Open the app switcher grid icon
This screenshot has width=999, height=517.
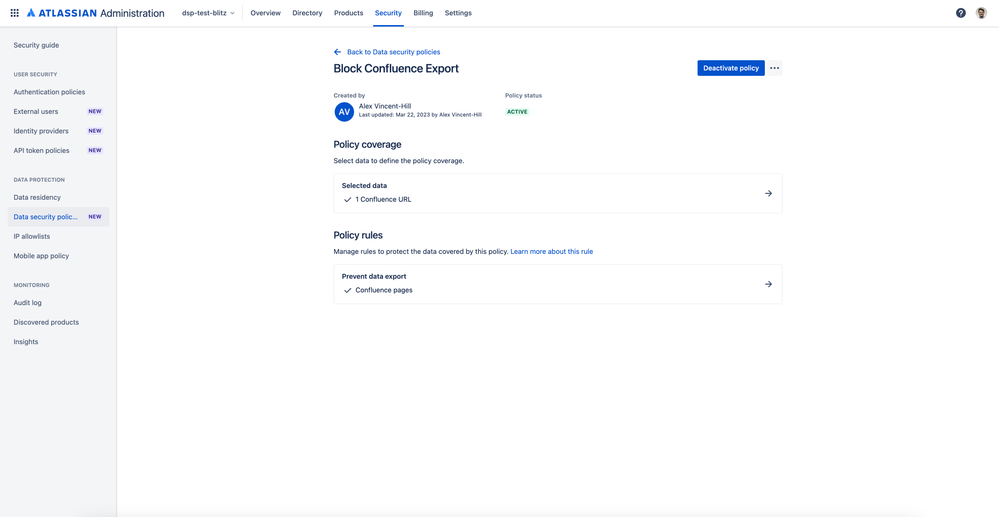15,13
